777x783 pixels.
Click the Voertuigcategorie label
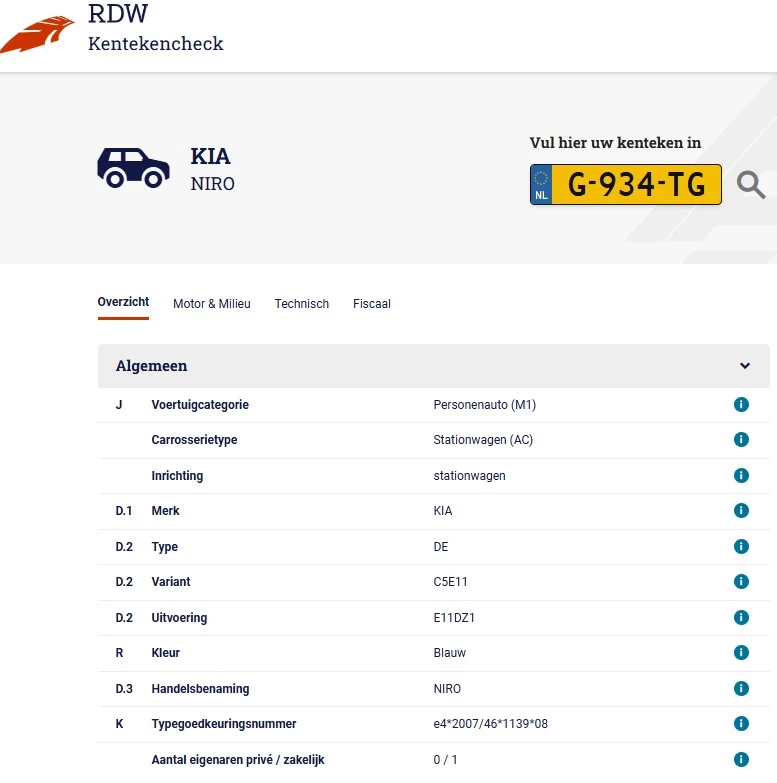click(x=200, y=404)
